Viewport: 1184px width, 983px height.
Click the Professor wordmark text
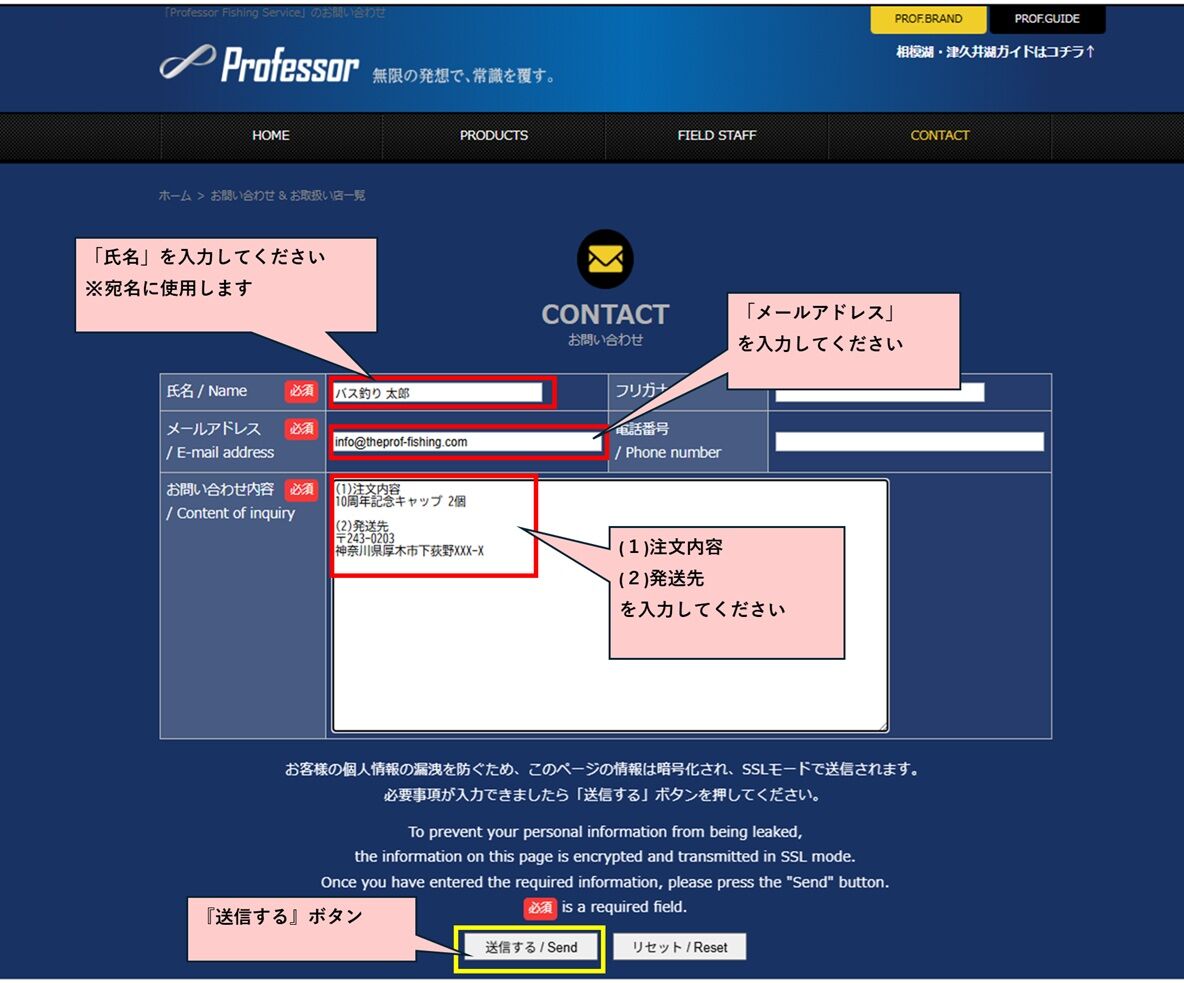click(x=290, y=64)
